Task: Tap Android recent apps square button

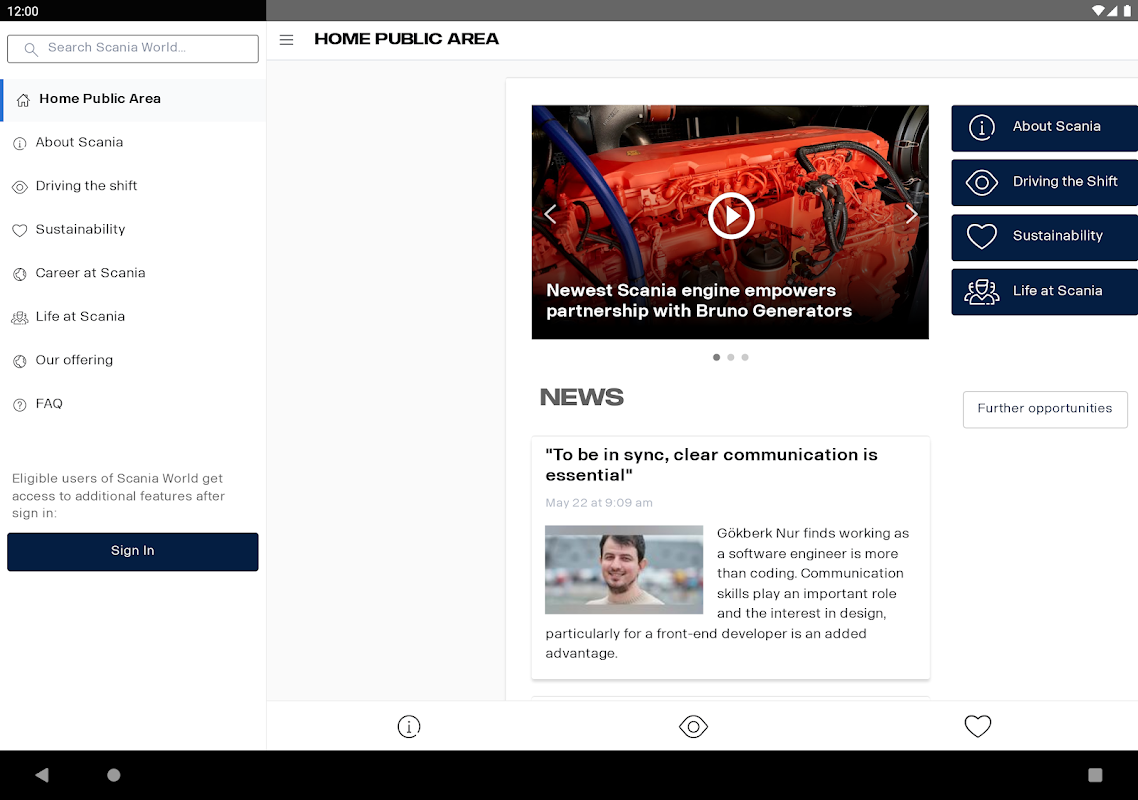Action: (x=1095, y=775)
